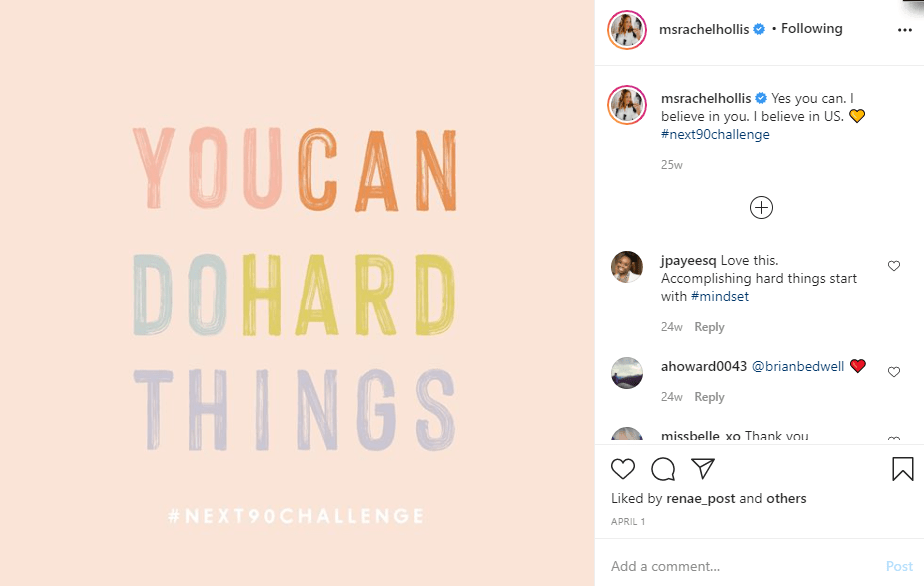Open msrachelhollis profile picture in the header
This screenshot has height=586, width=924.
627,30
